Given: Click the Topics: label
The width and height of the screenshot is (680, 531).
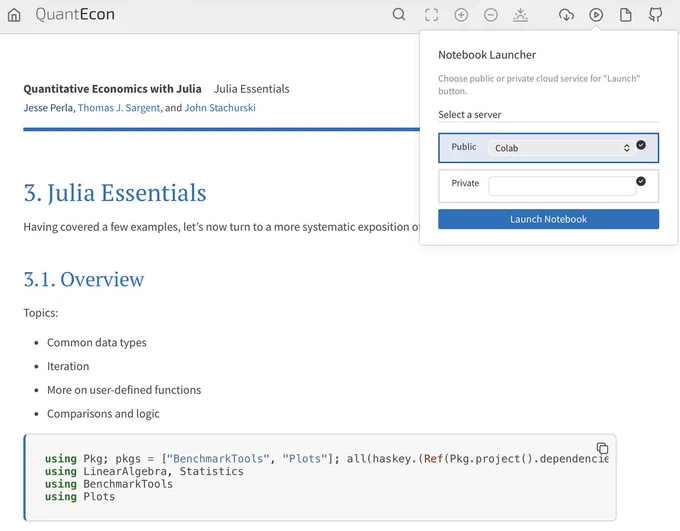Looking at the screenshot, I should pyautogui.click(x=41, y=313).
